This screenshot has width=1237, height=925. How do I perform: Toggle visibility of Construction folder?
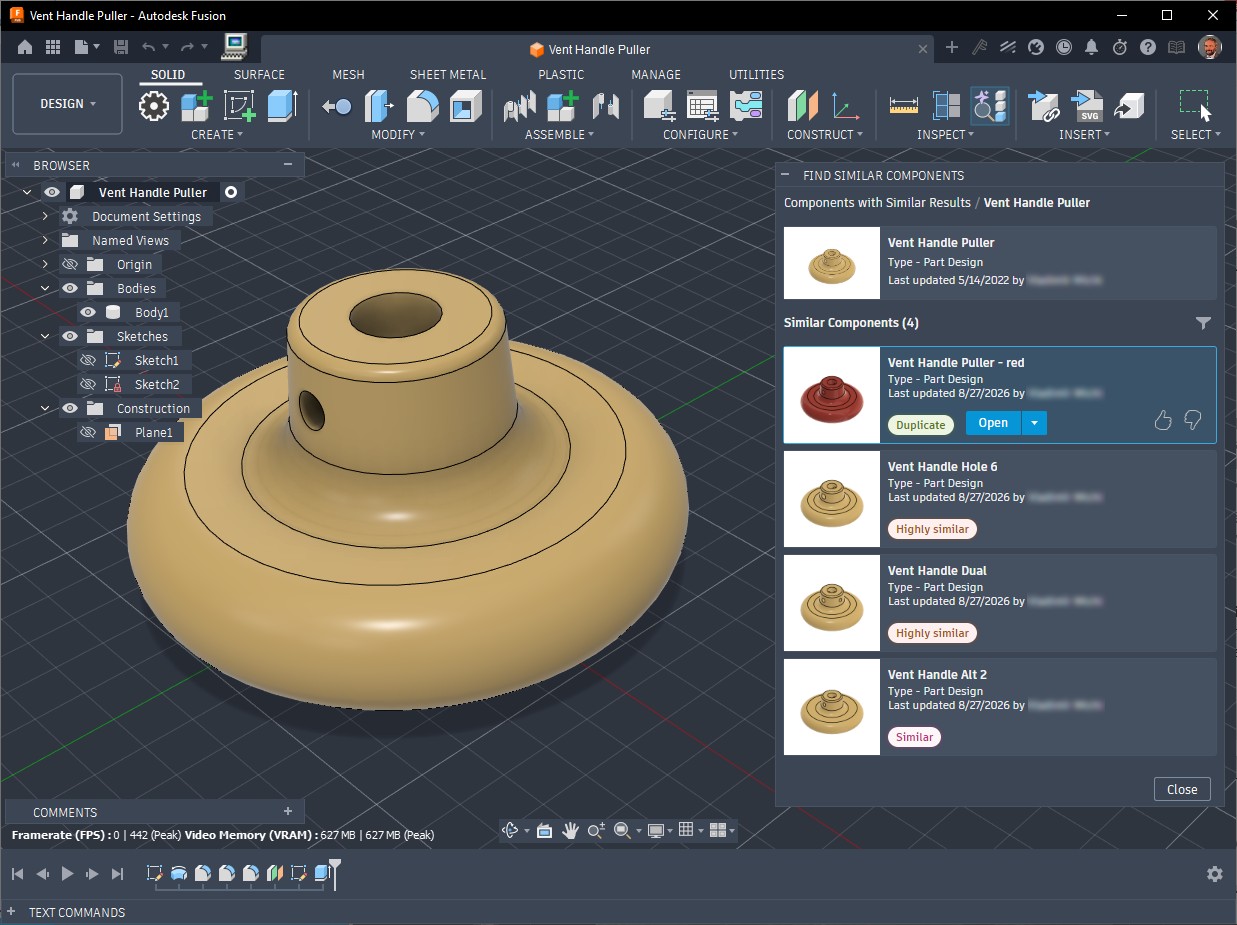tap(70, 408)
